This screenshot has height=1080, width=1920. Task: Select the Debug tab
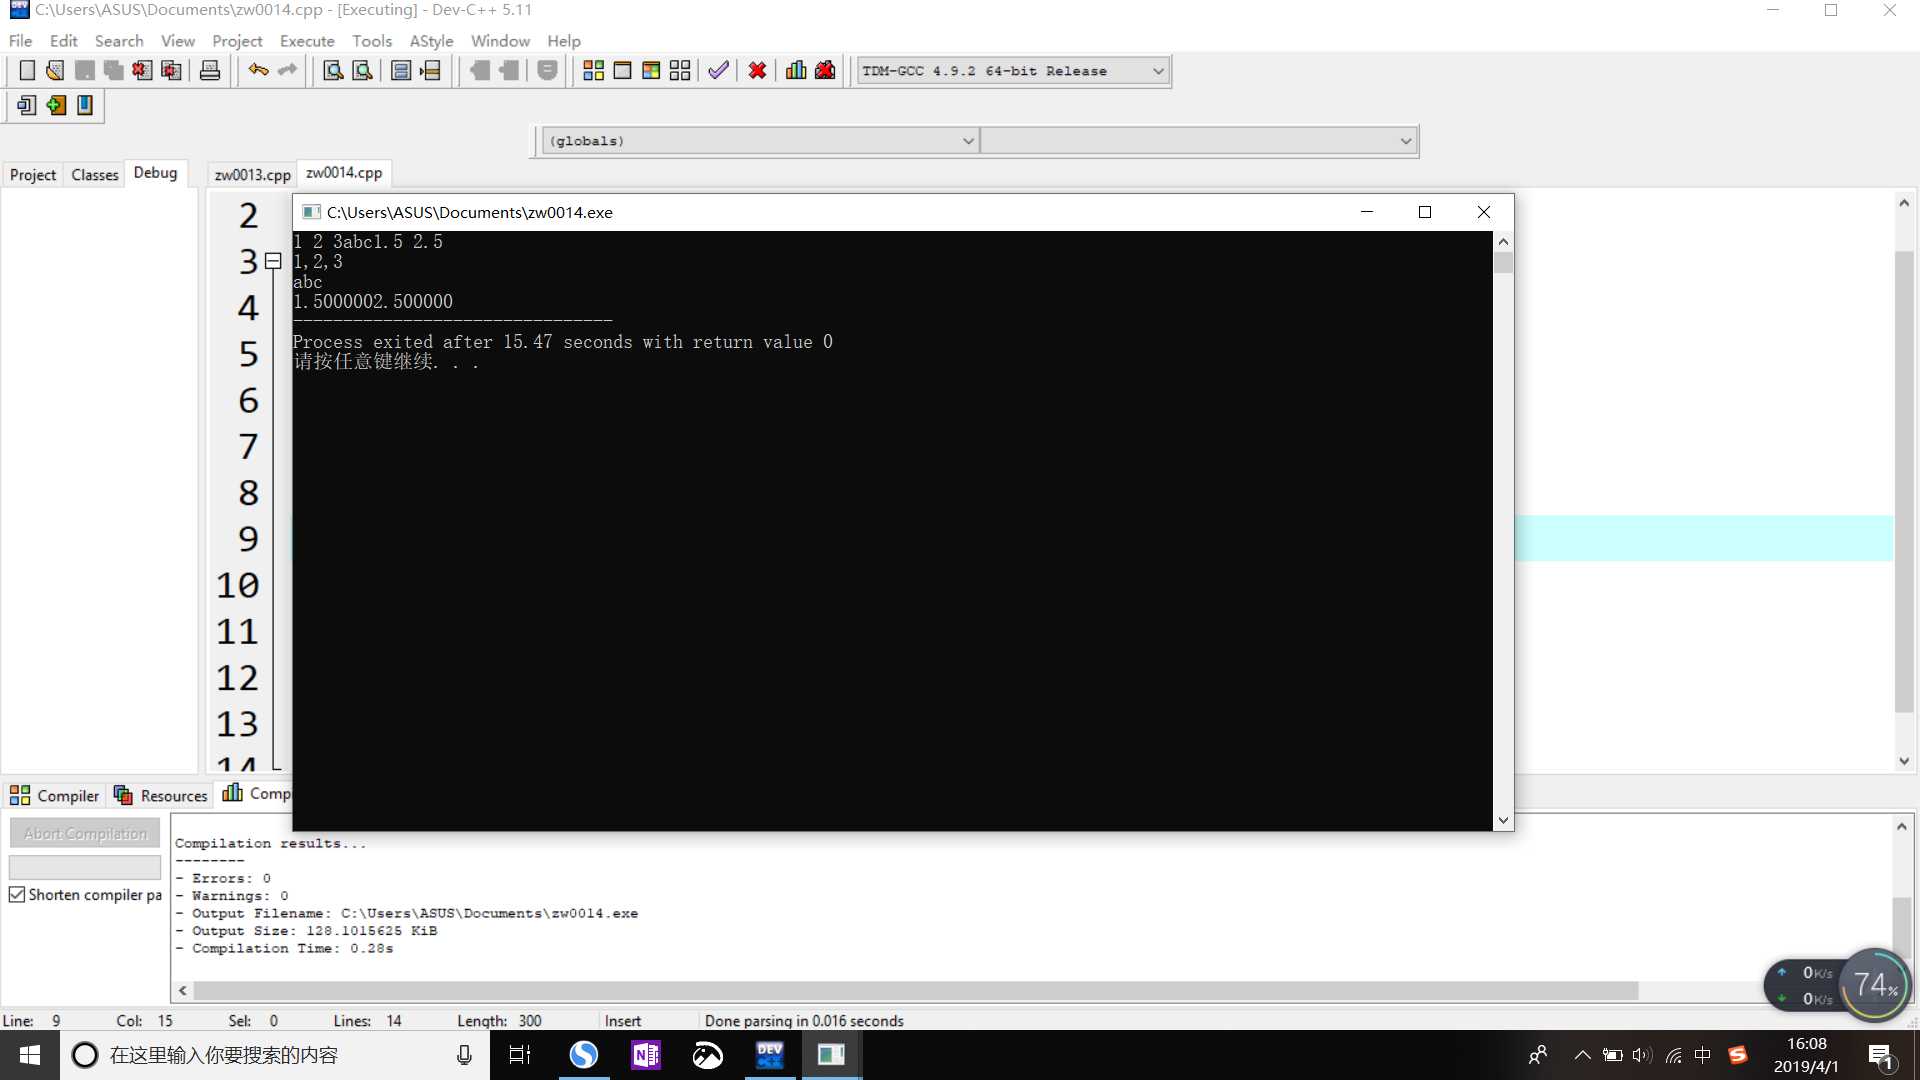tap(154, 173)
